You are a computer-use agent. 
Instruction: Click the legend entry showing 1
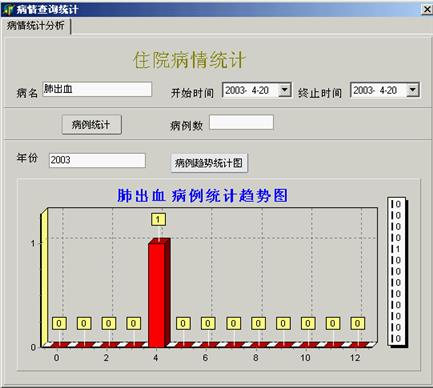tap(396, 249)
